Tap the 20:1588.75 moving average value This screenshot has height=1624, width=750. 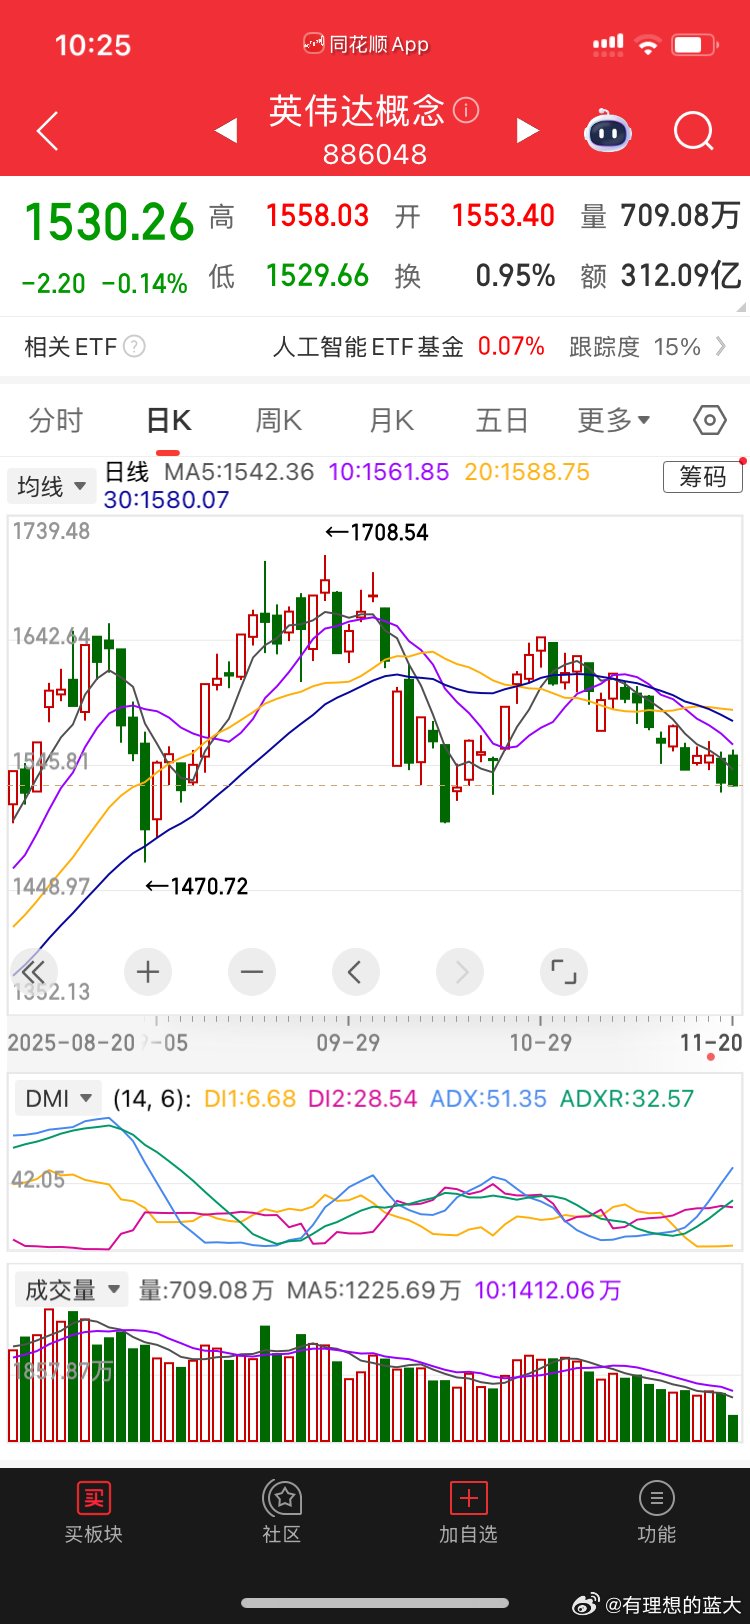click(x=527, y=471)
